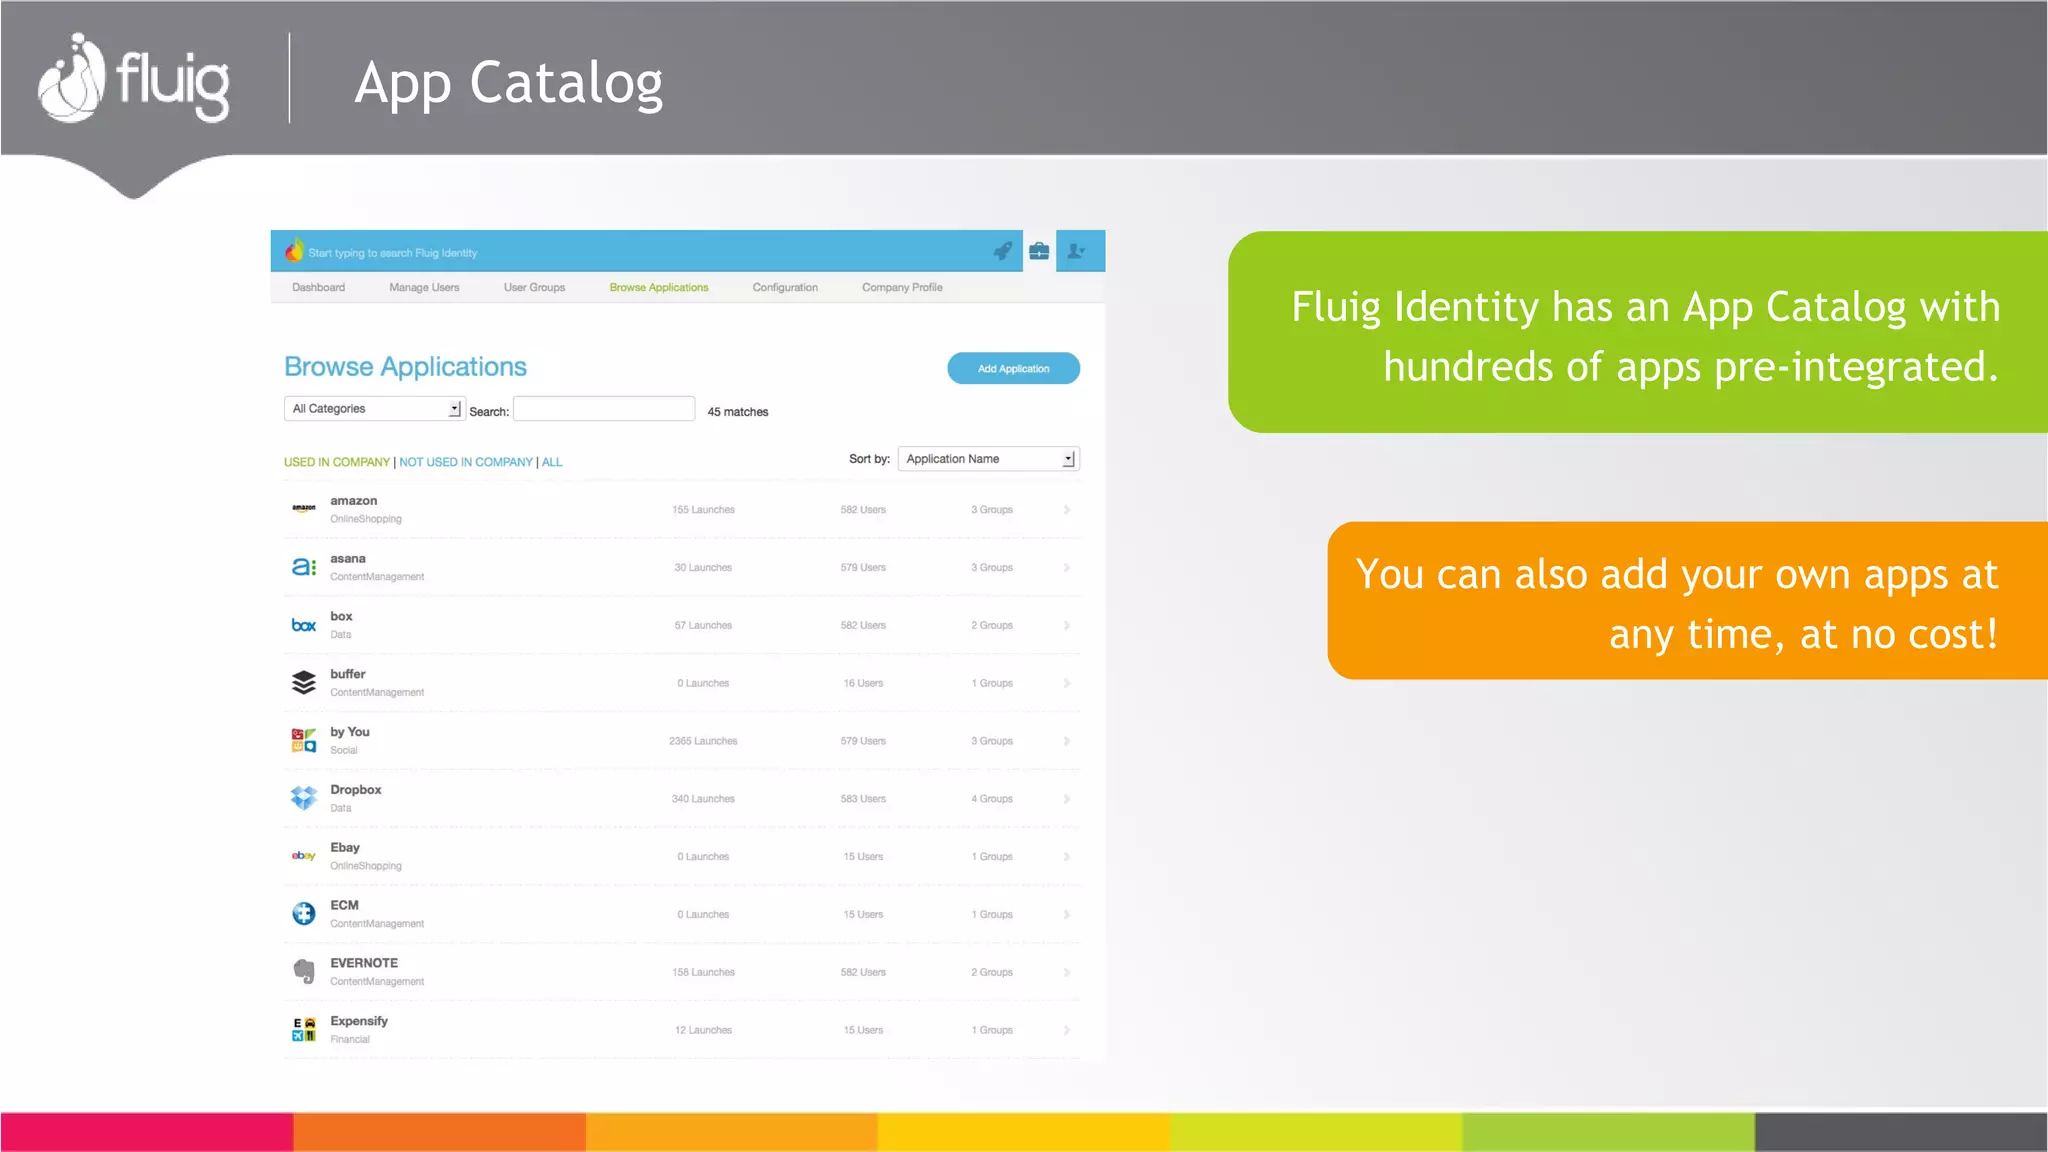Image resolution: width=2048 pixels, height=1152 pixels.
Task: Click the Fluig Identity flame logo
Action: coord(293,251)
